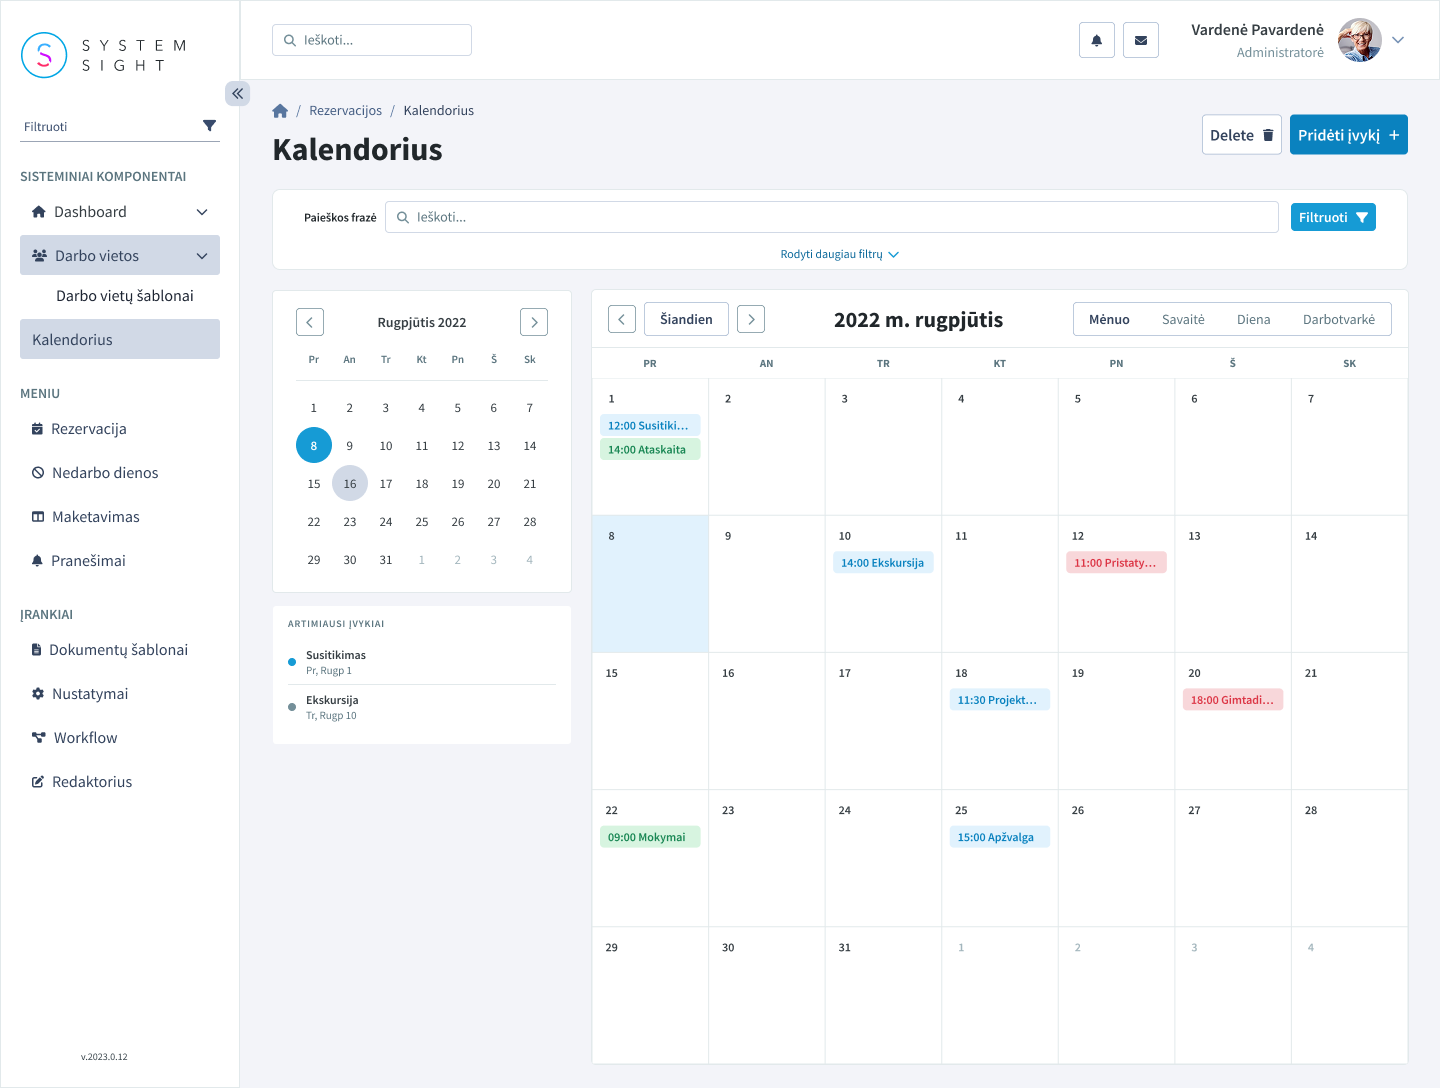Open Nustatymai settings in the sidebar
This screenshot has height=1088, width=1440.
click(x=120, y=694)
